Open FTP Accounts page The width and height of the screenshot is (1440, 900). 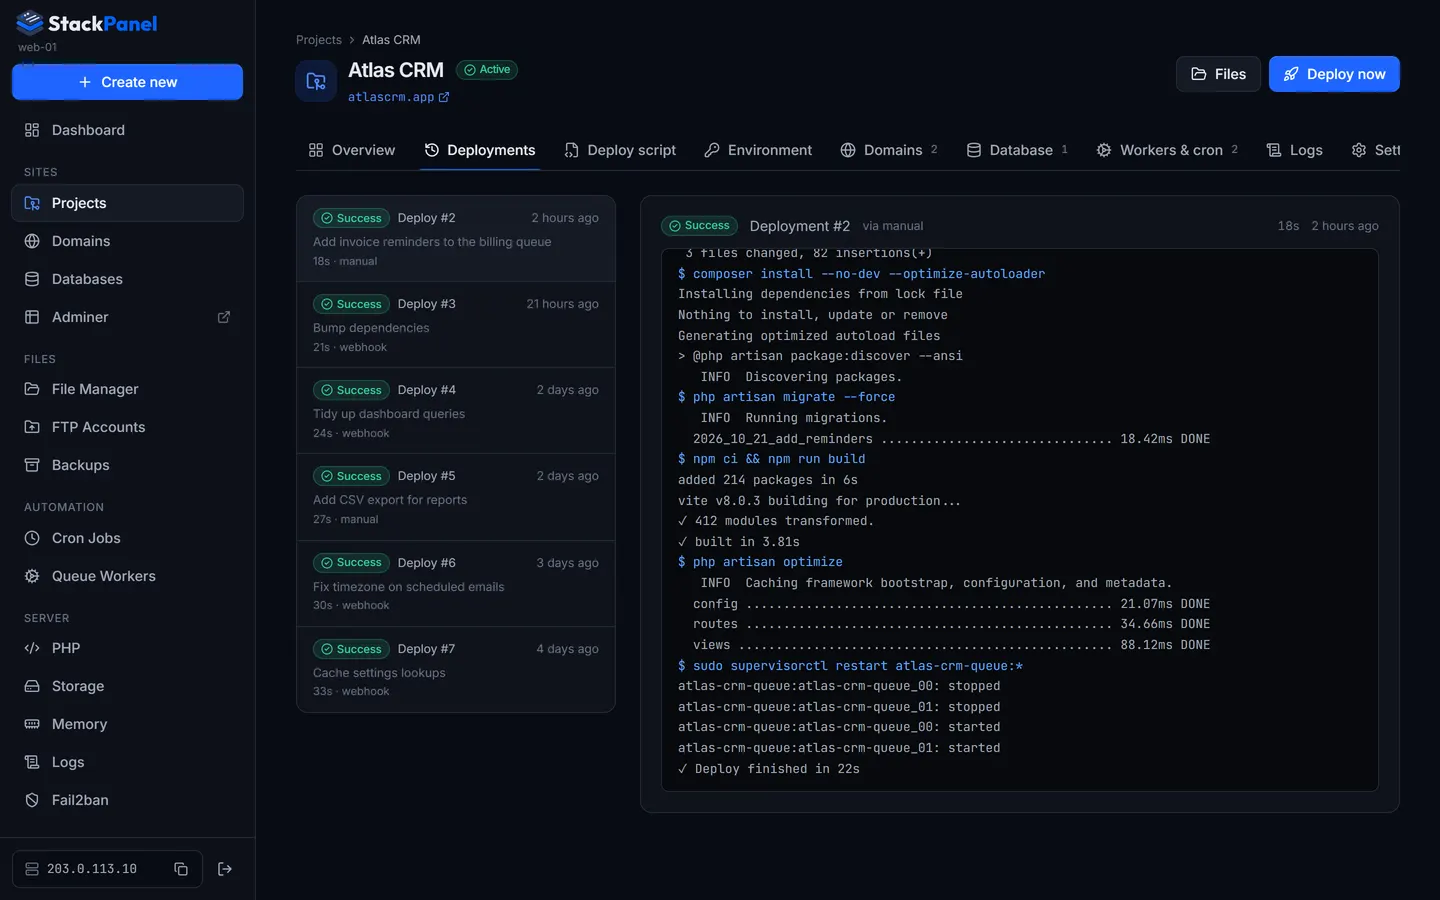point(127,427)
